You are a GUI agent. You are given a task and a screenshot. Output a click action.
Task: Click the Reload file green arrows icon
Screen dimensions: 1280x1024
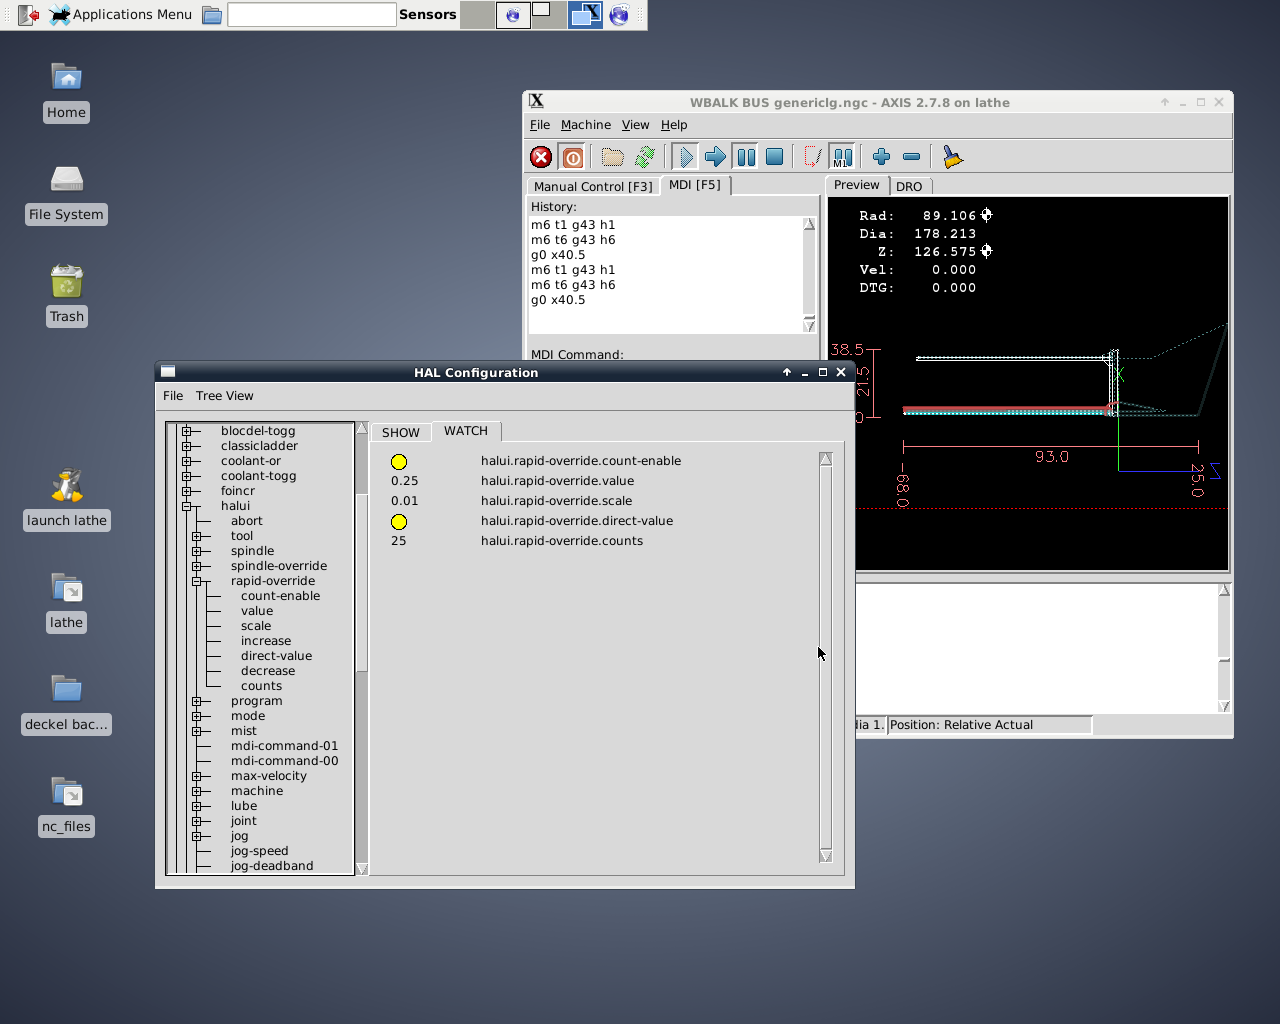tap(645, 157)
